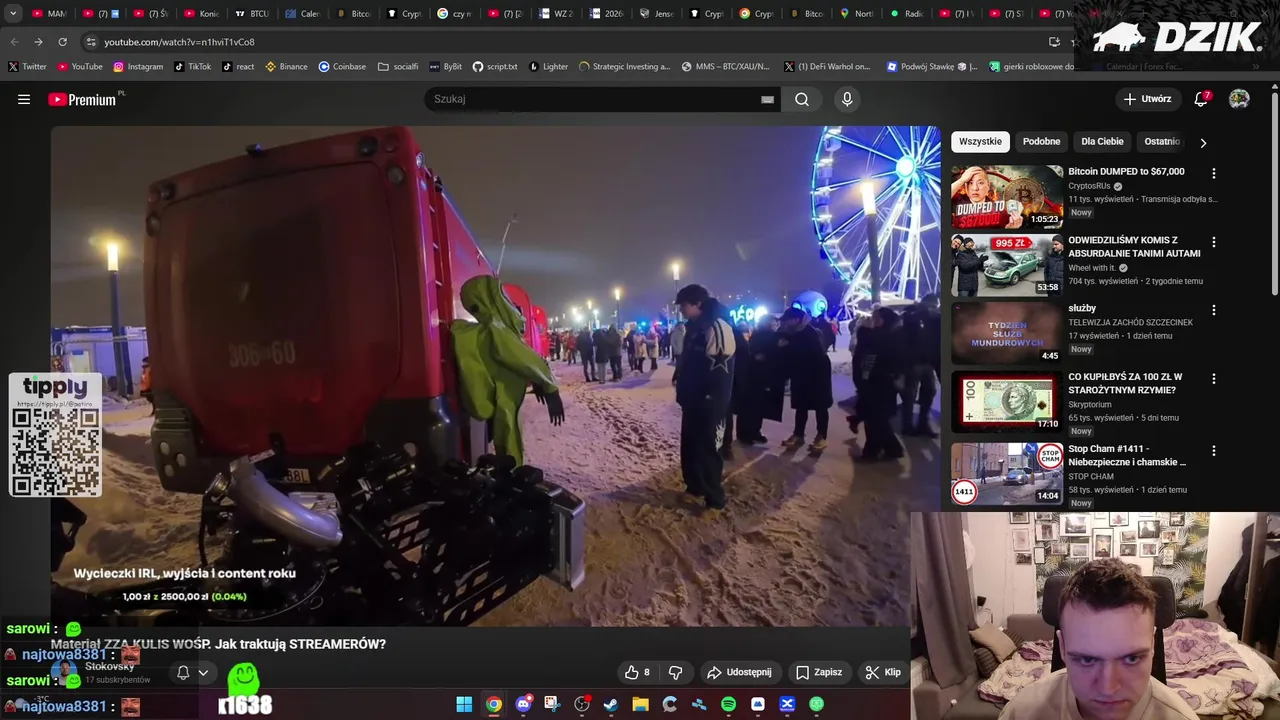Open the Stokovsky channel avatar
Screen dimensions: 1280x720
(x=65, y=672)
